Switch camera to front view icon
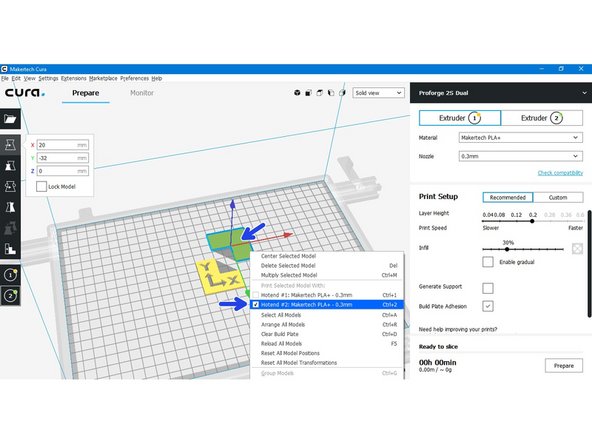This screenshot has width=592, height=444. pyautogui.click(x=308, y=93)
